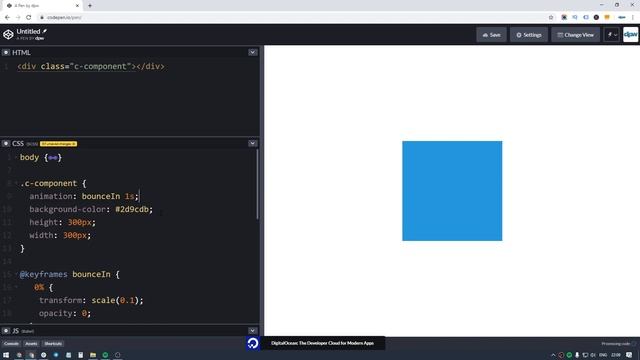Screen dimensions: 640x360
Task: Click the 'bounceIn 1s' animation value
Action: pos(108,196)
